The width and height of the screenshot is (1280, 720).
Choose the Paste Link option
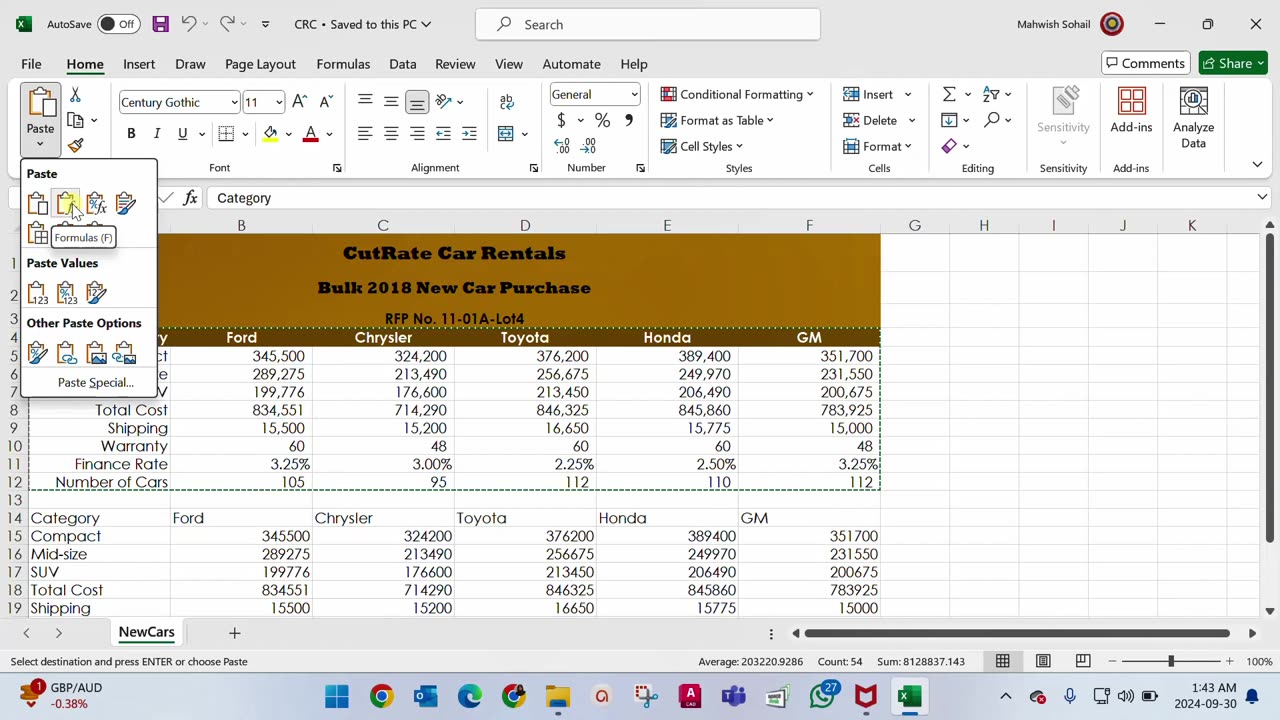pos(67,353)
